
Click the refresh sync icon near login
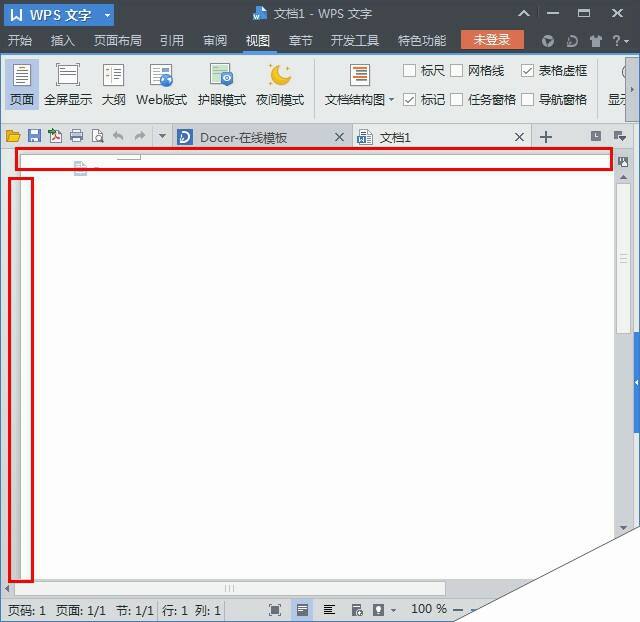pyautogui.click(x=572, y=41)
